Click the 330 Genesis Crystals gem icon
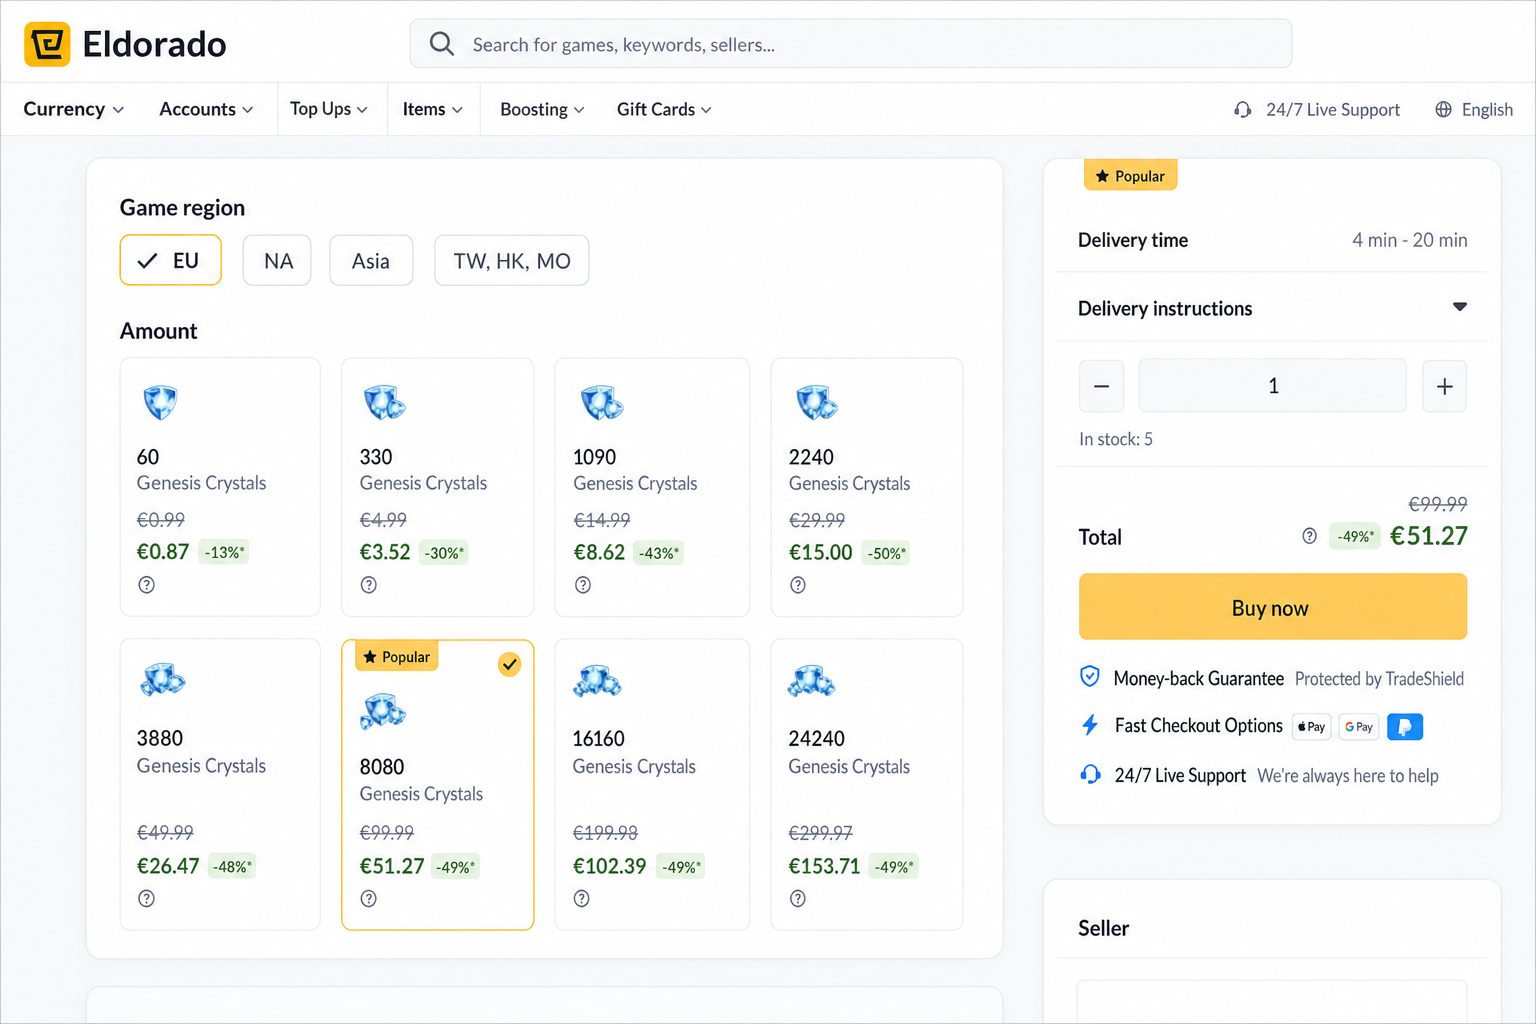Viewport: 1536px width, 1024px height. tap(384, 402)
